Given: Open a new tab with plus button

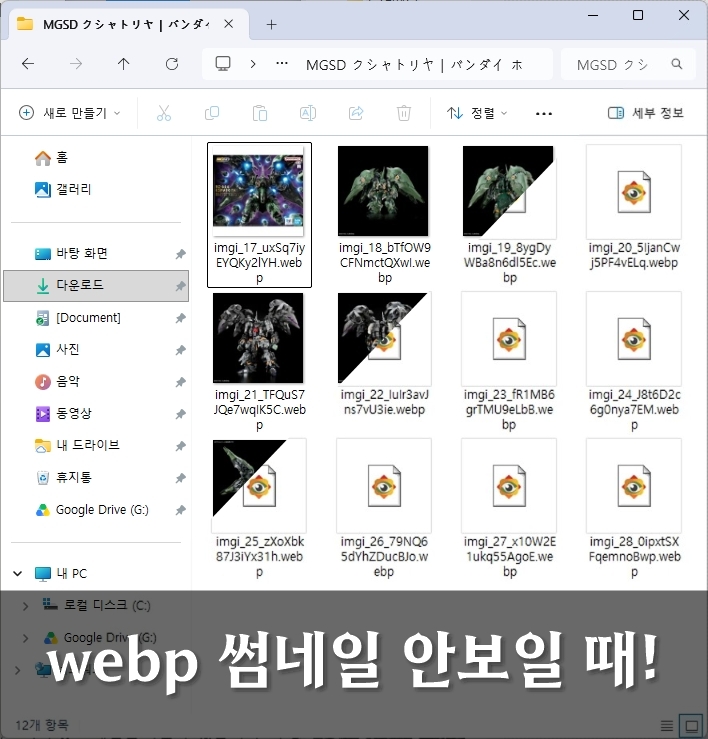Looking at the screenshot, I should (272, 25).
